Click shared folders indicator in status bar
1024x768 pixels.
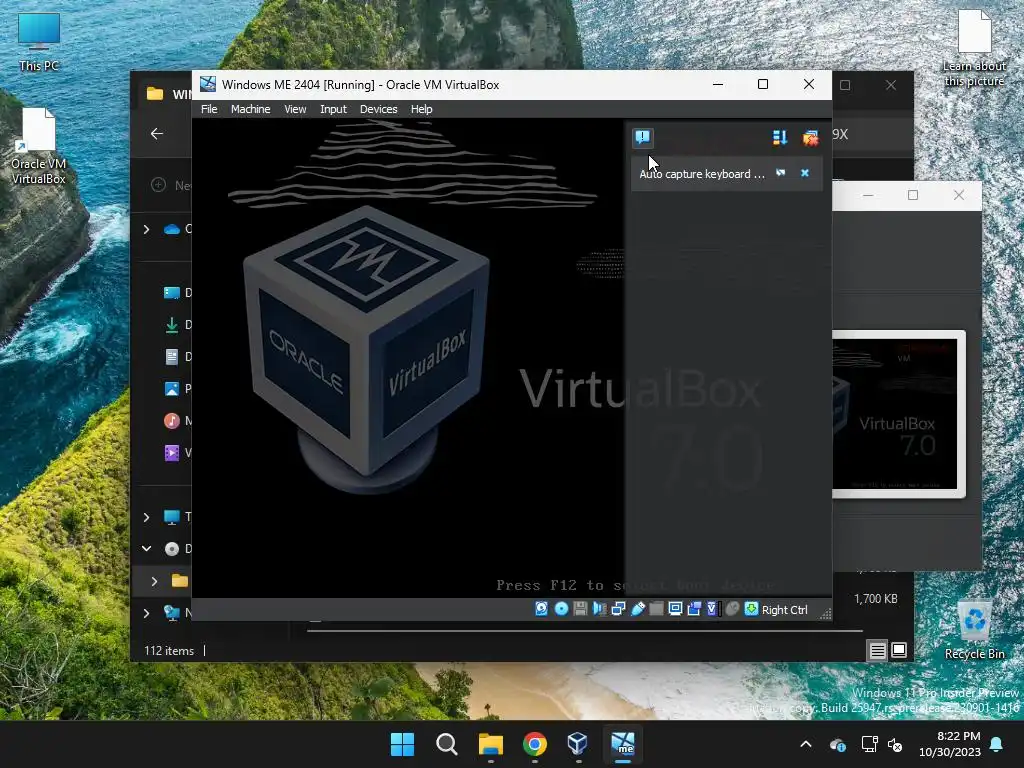(x=656, y=609)
